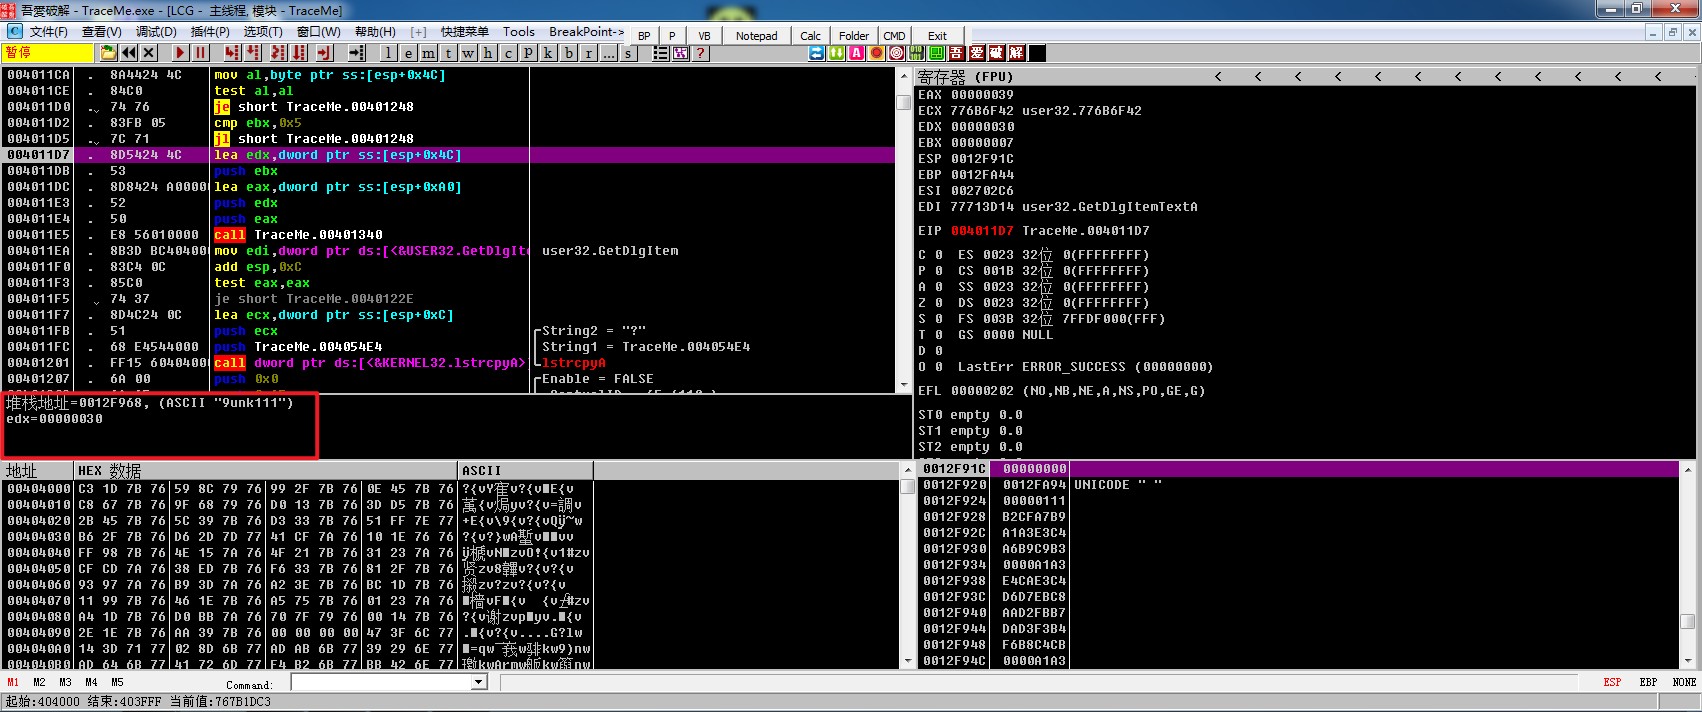Restart program using the rewind icon

(x=129, y=53)
